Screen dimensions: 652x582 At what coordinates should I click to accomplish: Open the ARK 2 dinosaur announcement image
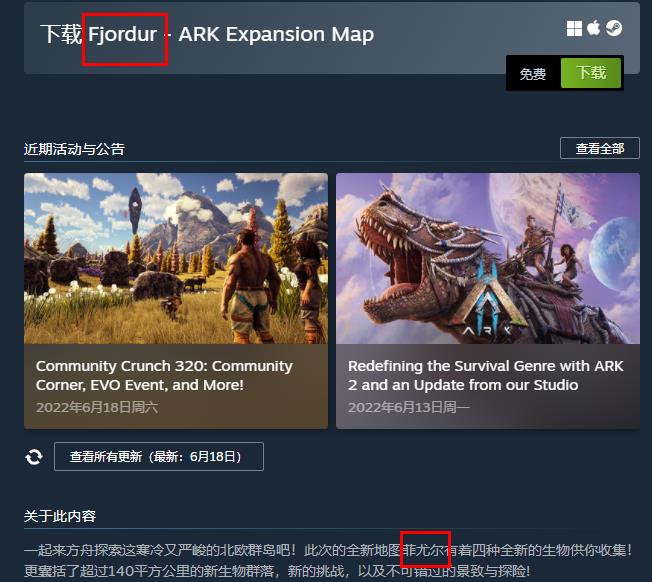pos(488,258)
